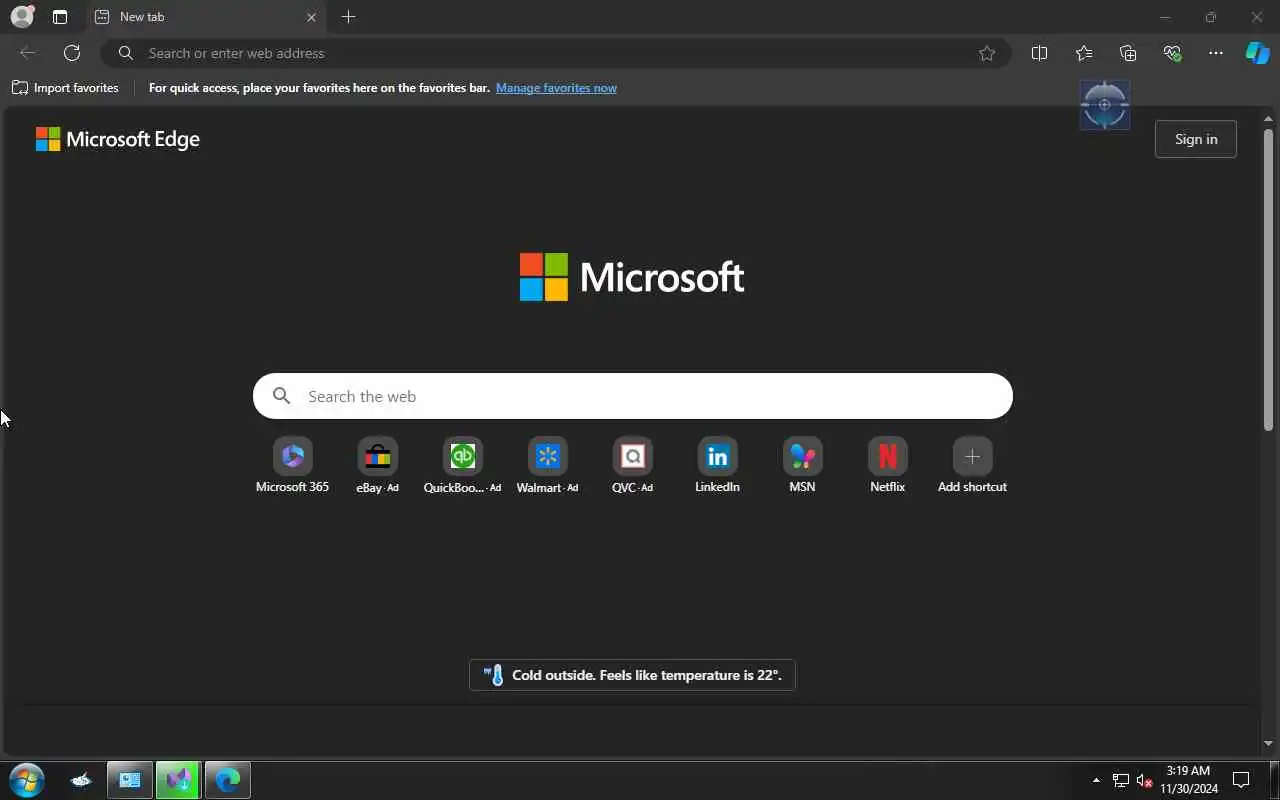1280x800 pixels.
Task: Open the cold weather notification
Action: pyautogui.click(x=632, y=675)
